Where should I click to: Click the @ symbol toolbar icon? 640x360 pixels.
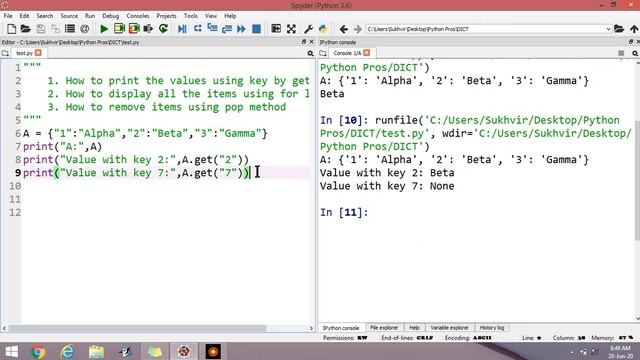[x=84, y=29]
